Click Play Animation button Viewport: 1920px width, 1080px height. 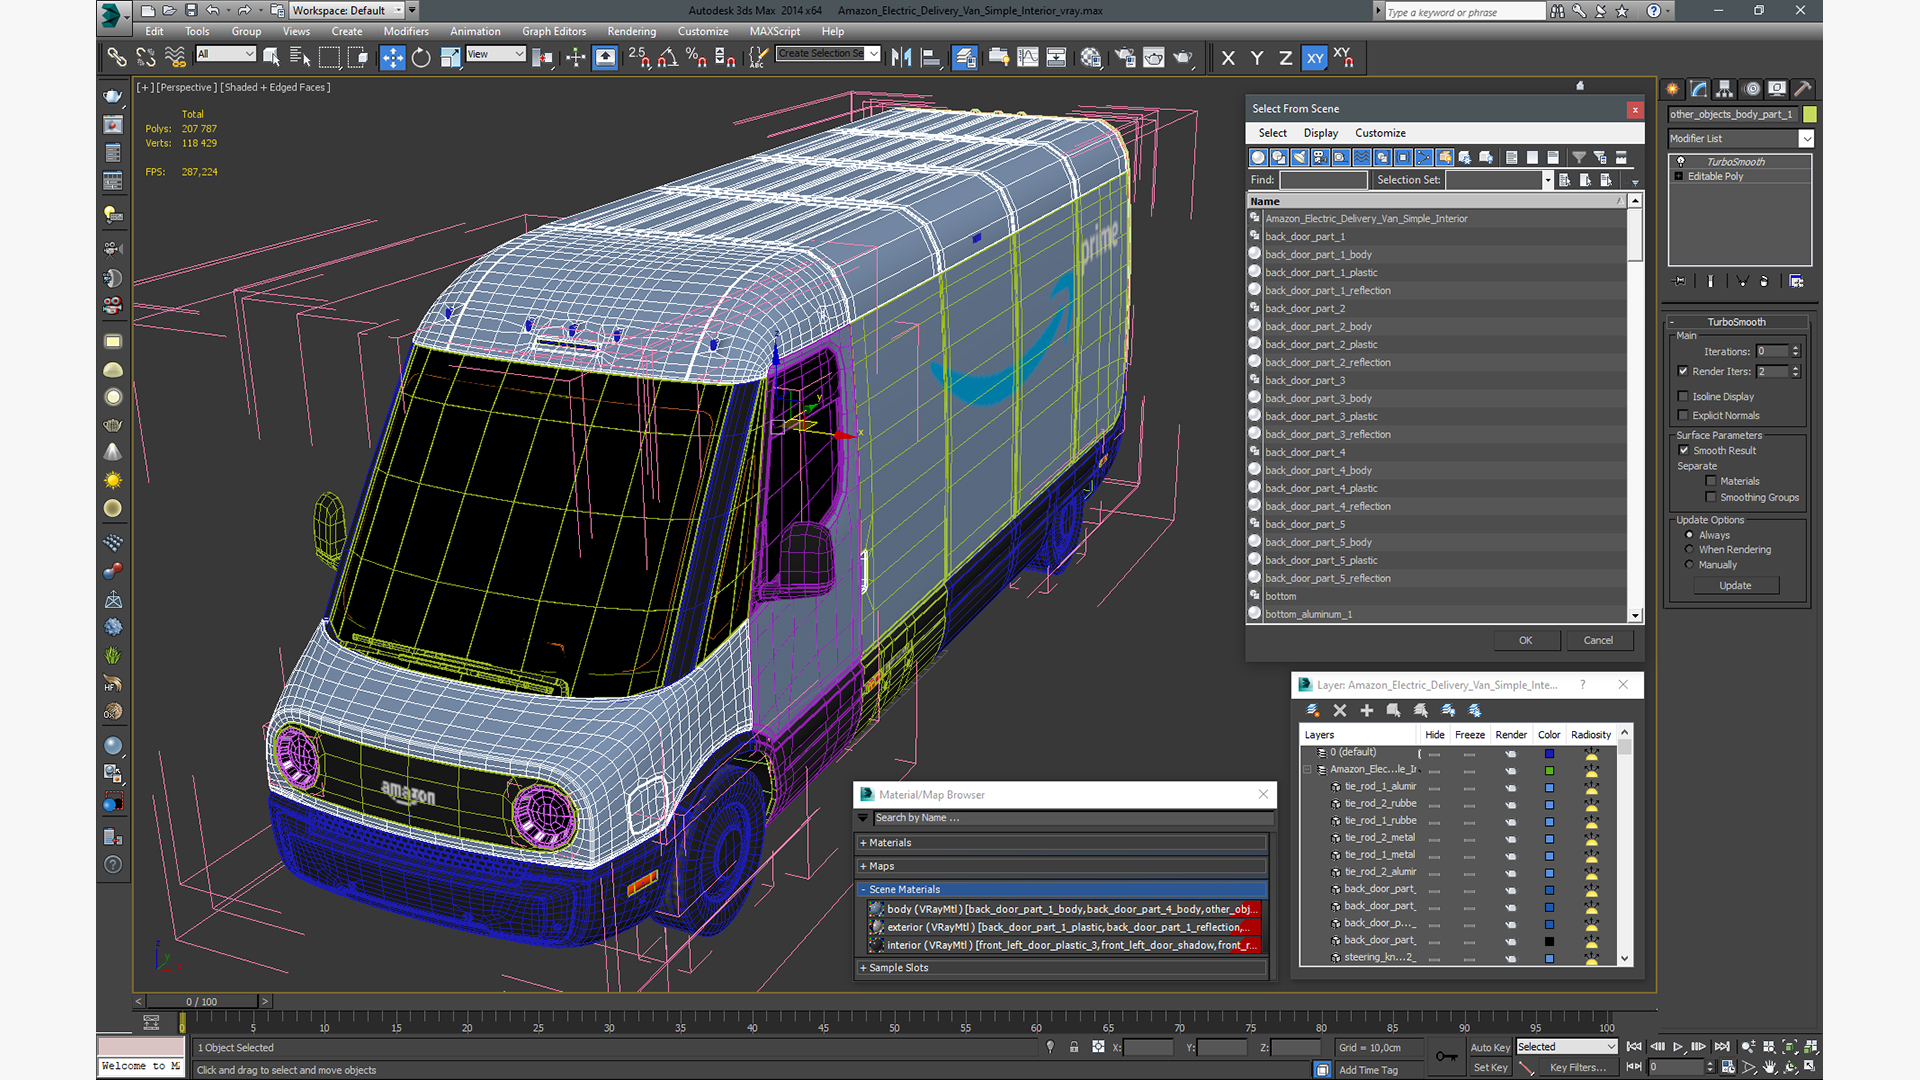(1678, 1047)
